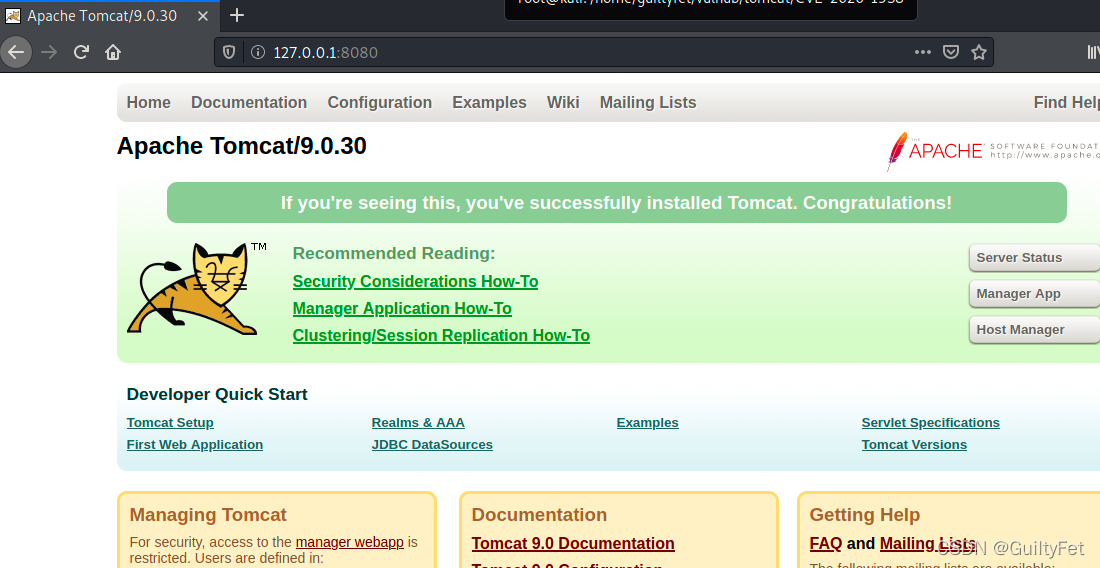Screen dimensions: 1100x568
Task: Open the Wiki nav item
Action: click(x=563, y=102)
